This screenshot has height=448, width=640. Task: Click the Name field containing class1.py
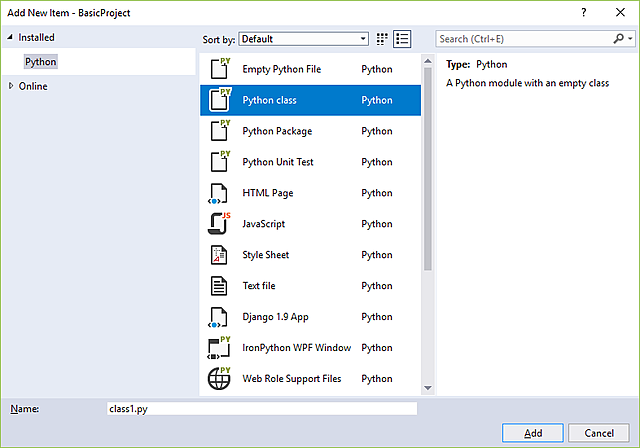(x=262, y=408)
